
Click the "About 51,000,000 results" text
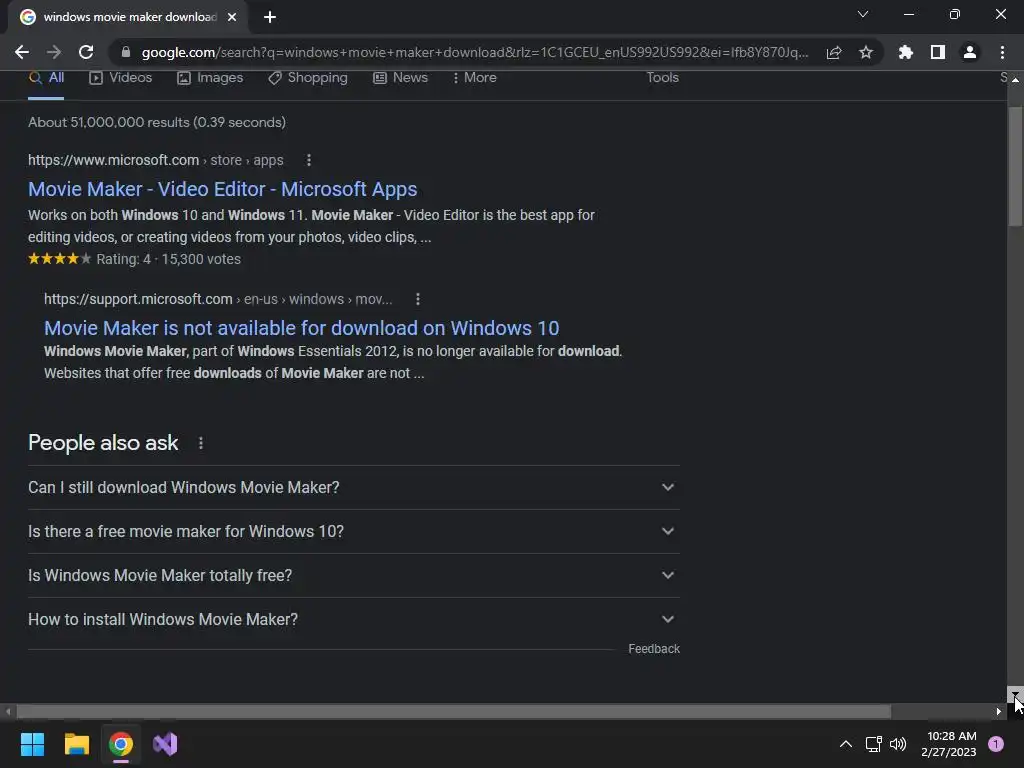[108, 122]
